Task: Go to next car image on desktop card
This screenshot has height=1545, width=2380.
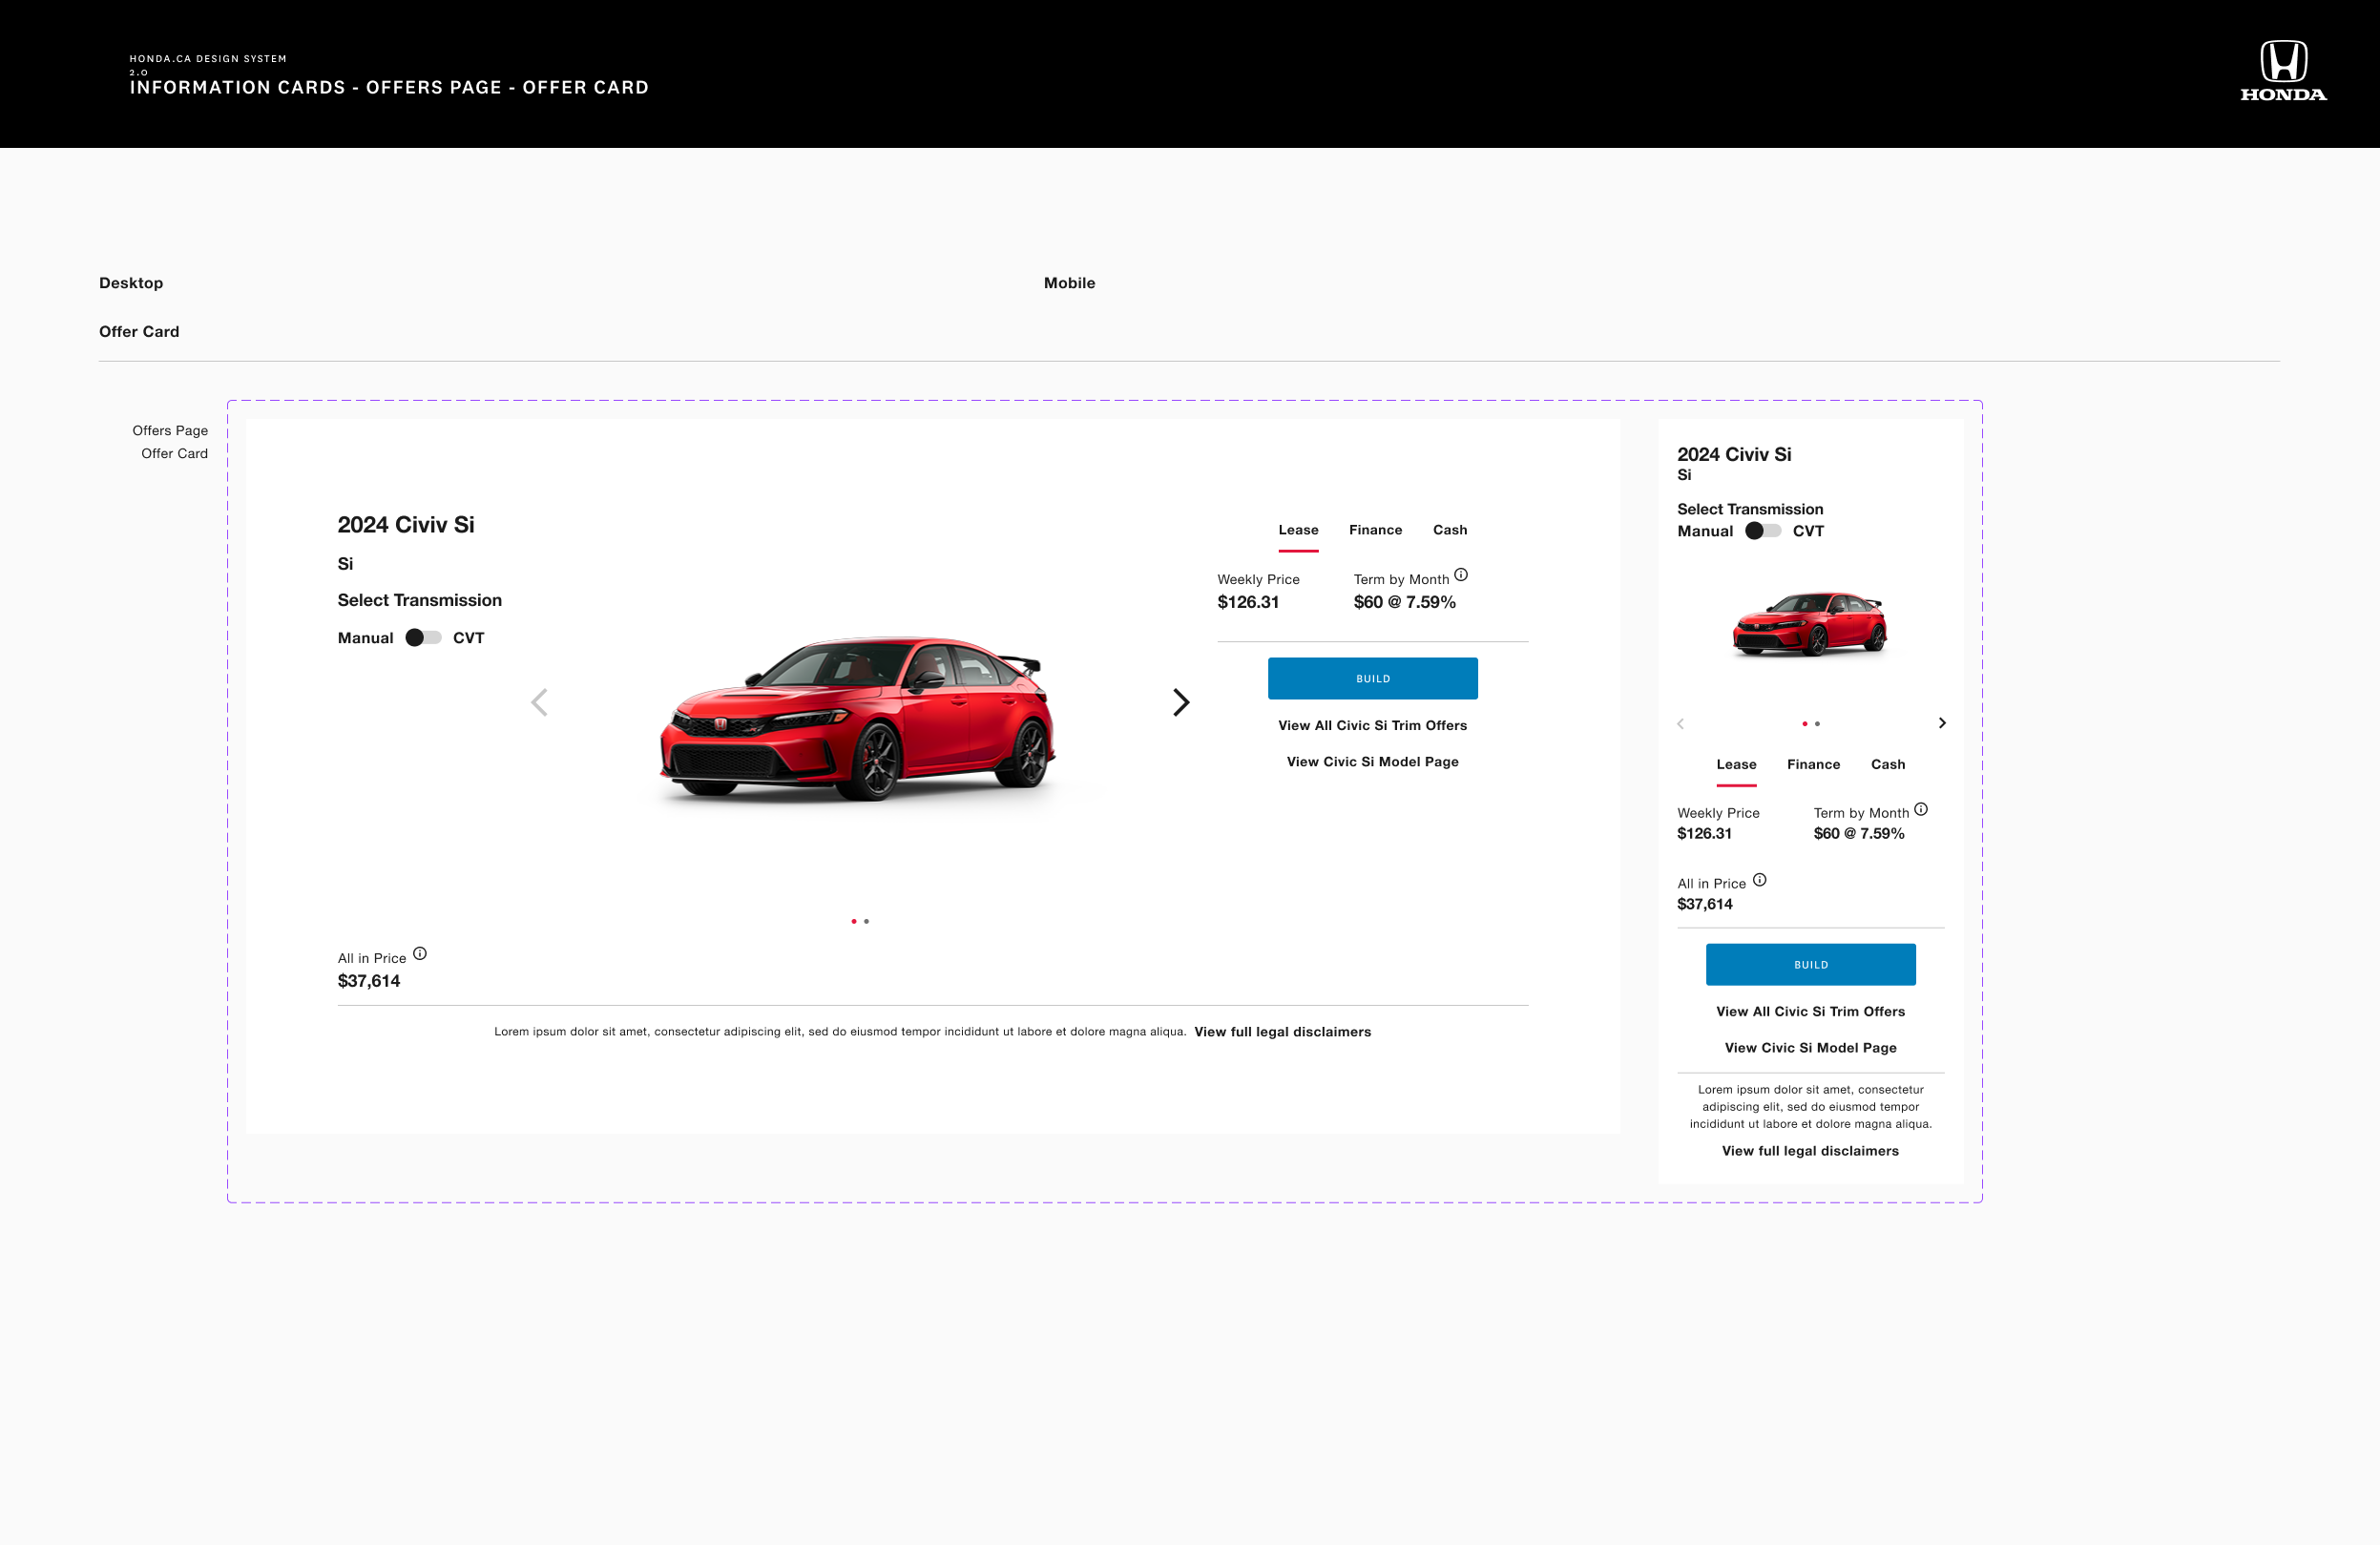Action: tap(1181, 702)
